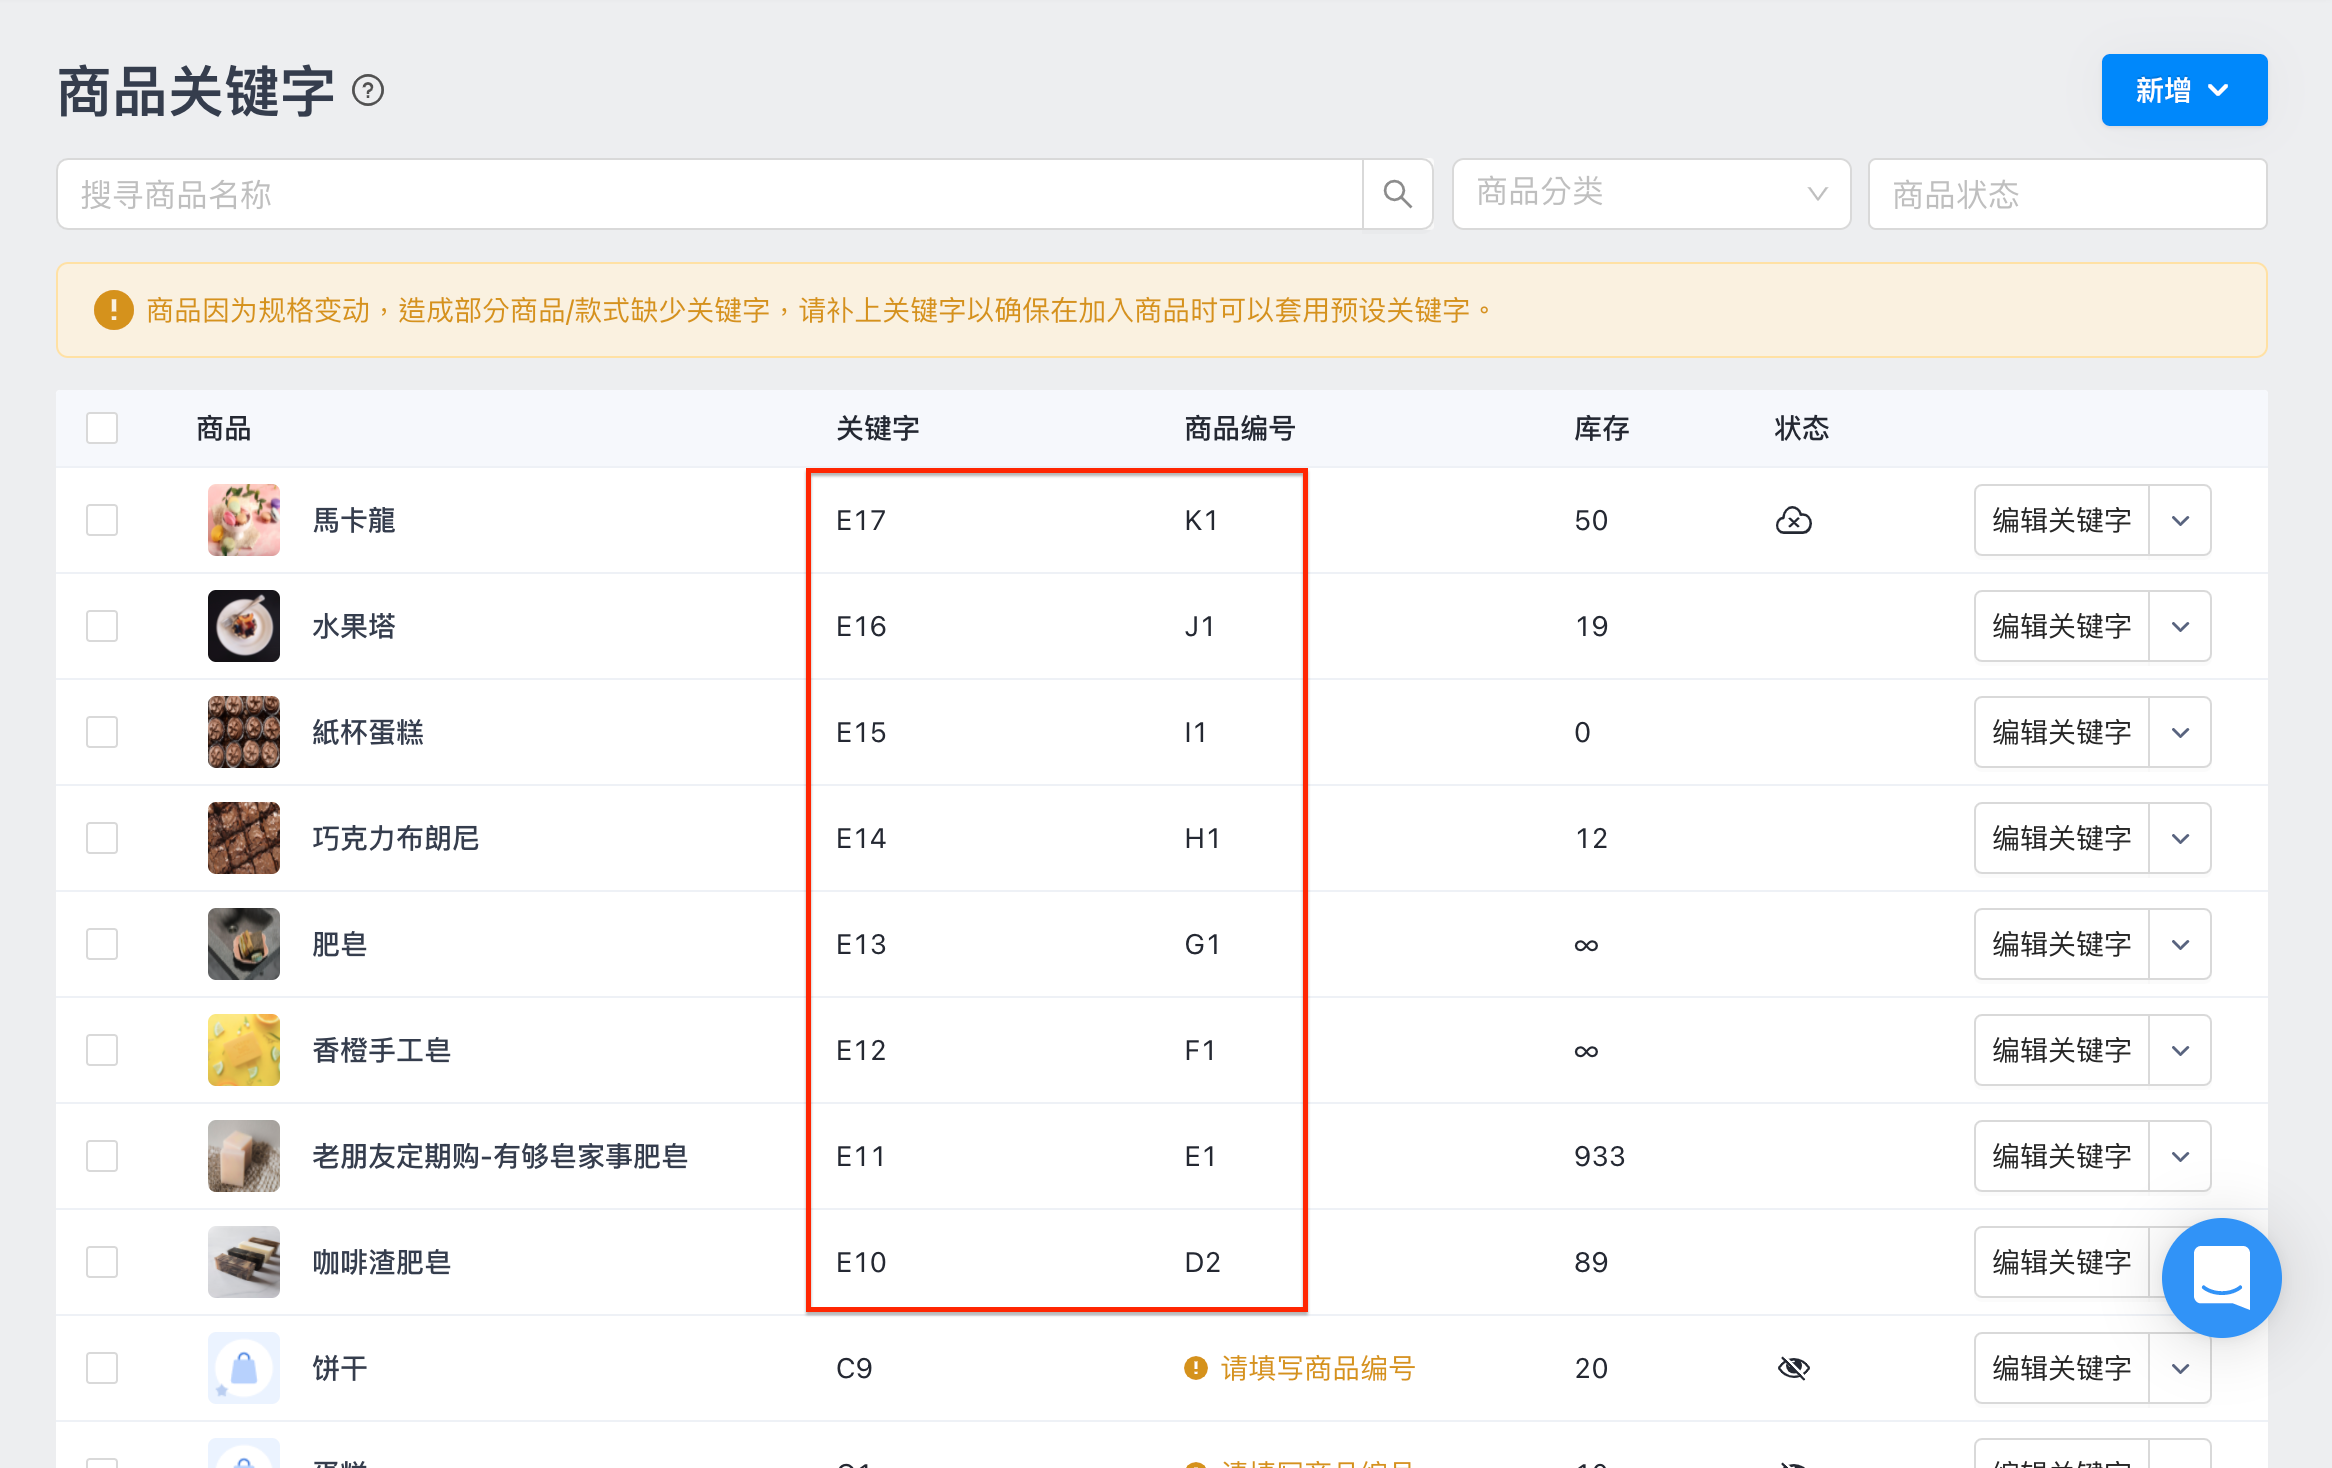Expand the arrow beside 巧克力布朗尼 编辑关键字
Image resolution: width=2332 pixels, height=1468 pixels.
pos(2180,838)
